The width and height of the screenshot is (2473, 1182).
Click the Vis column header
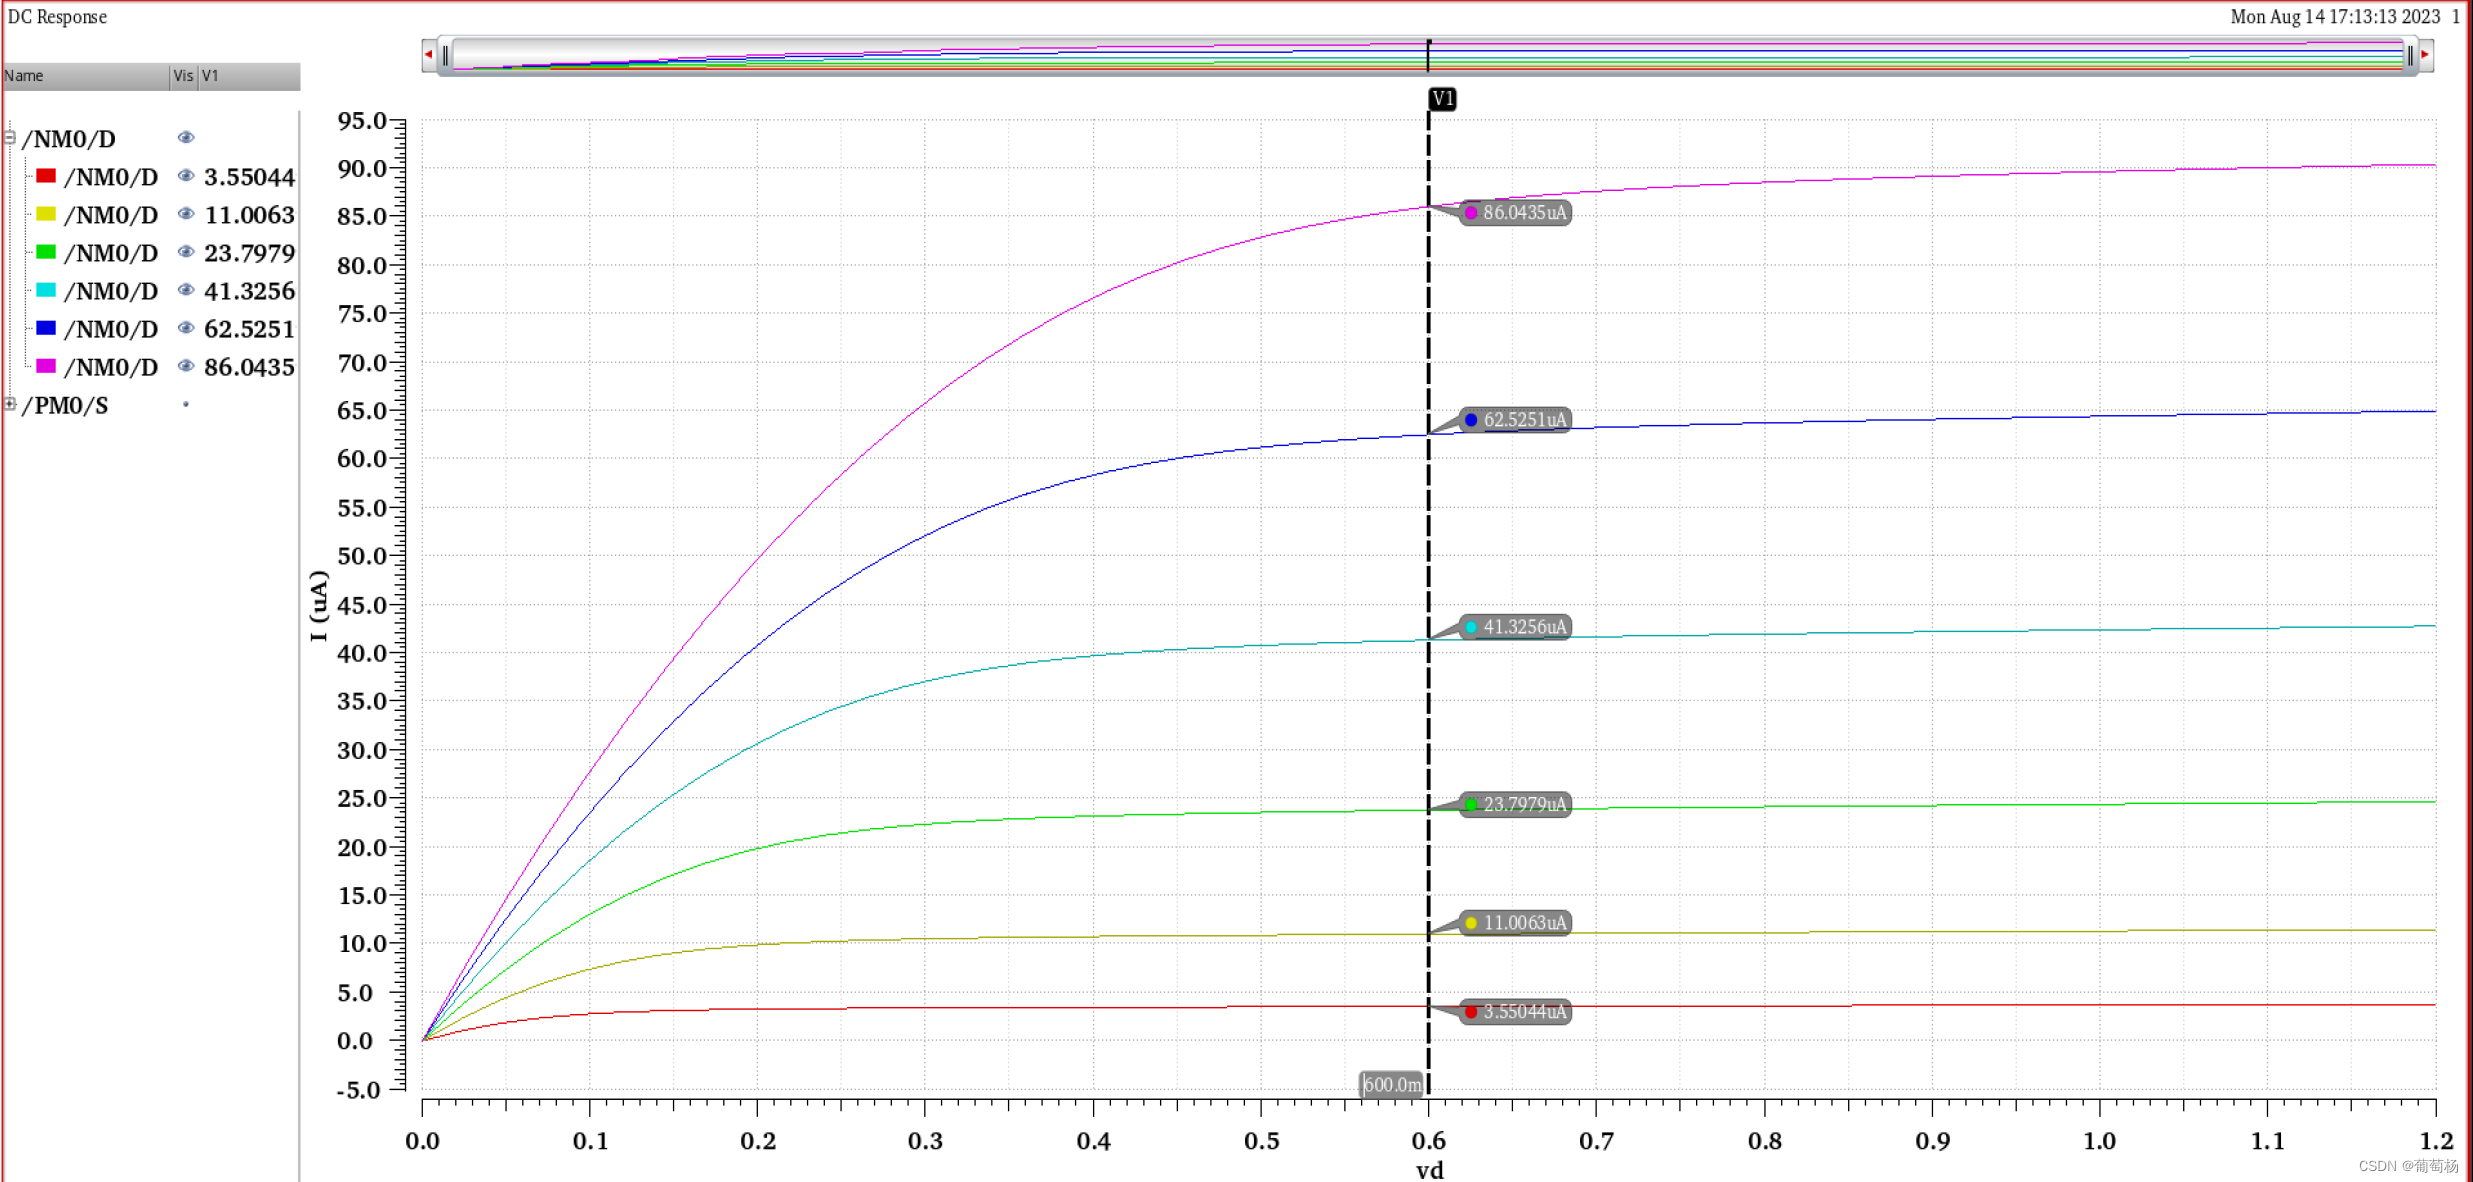[x=184, y=76]
